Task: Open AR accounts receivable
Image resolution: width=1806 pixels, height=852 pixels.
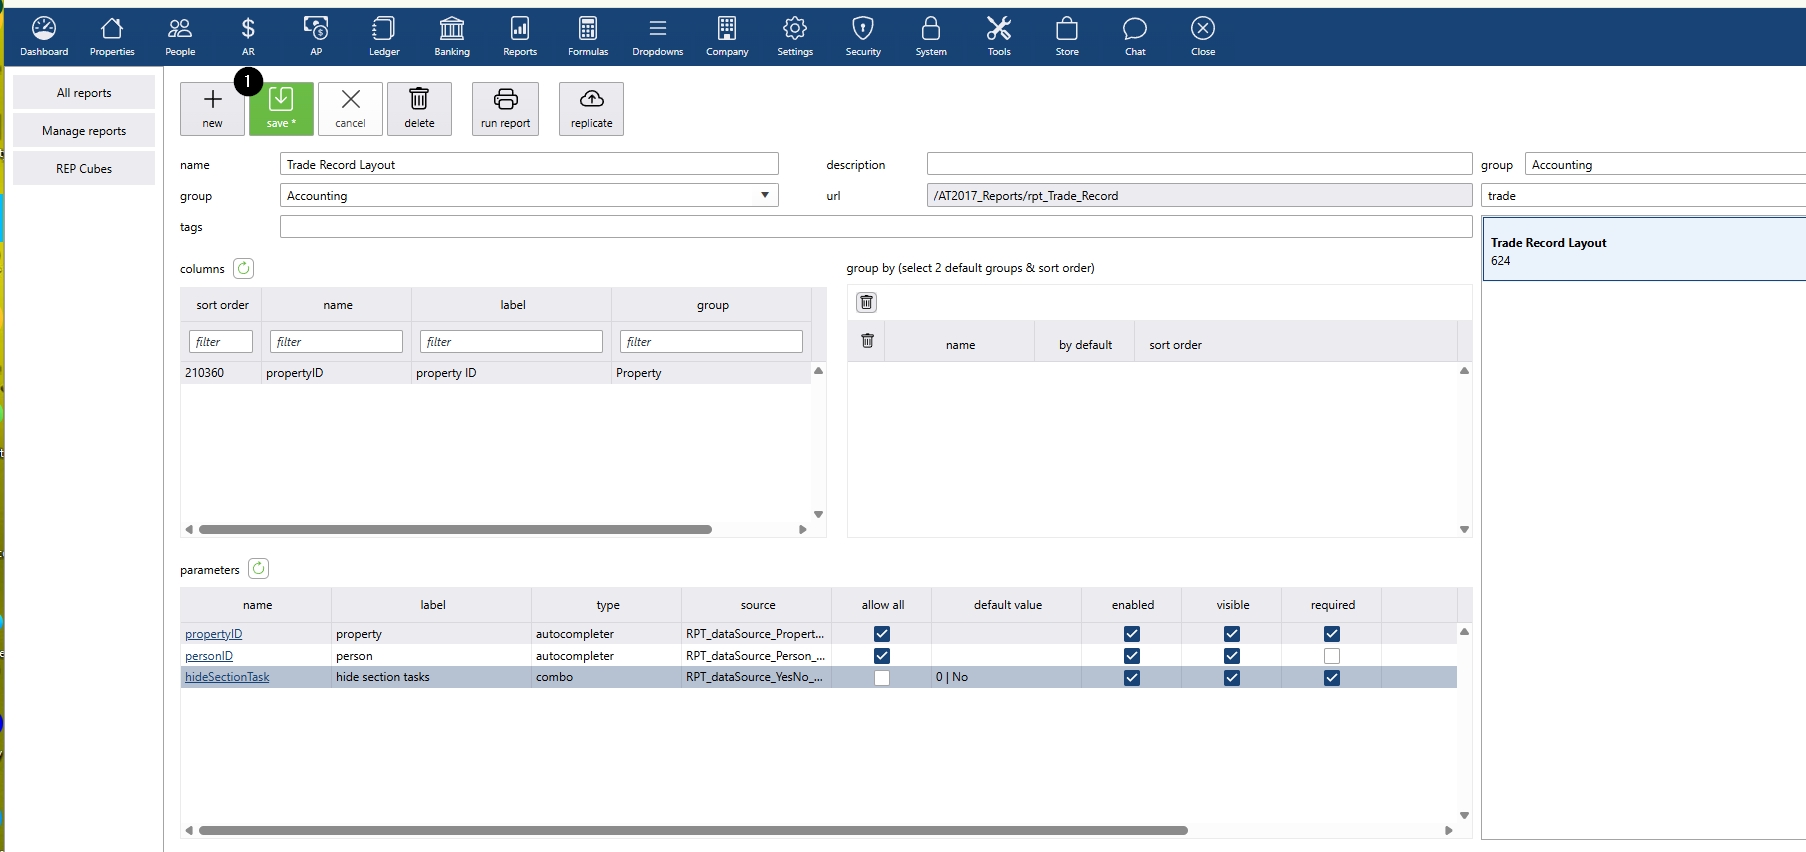Action: click(x=248, y=37)
